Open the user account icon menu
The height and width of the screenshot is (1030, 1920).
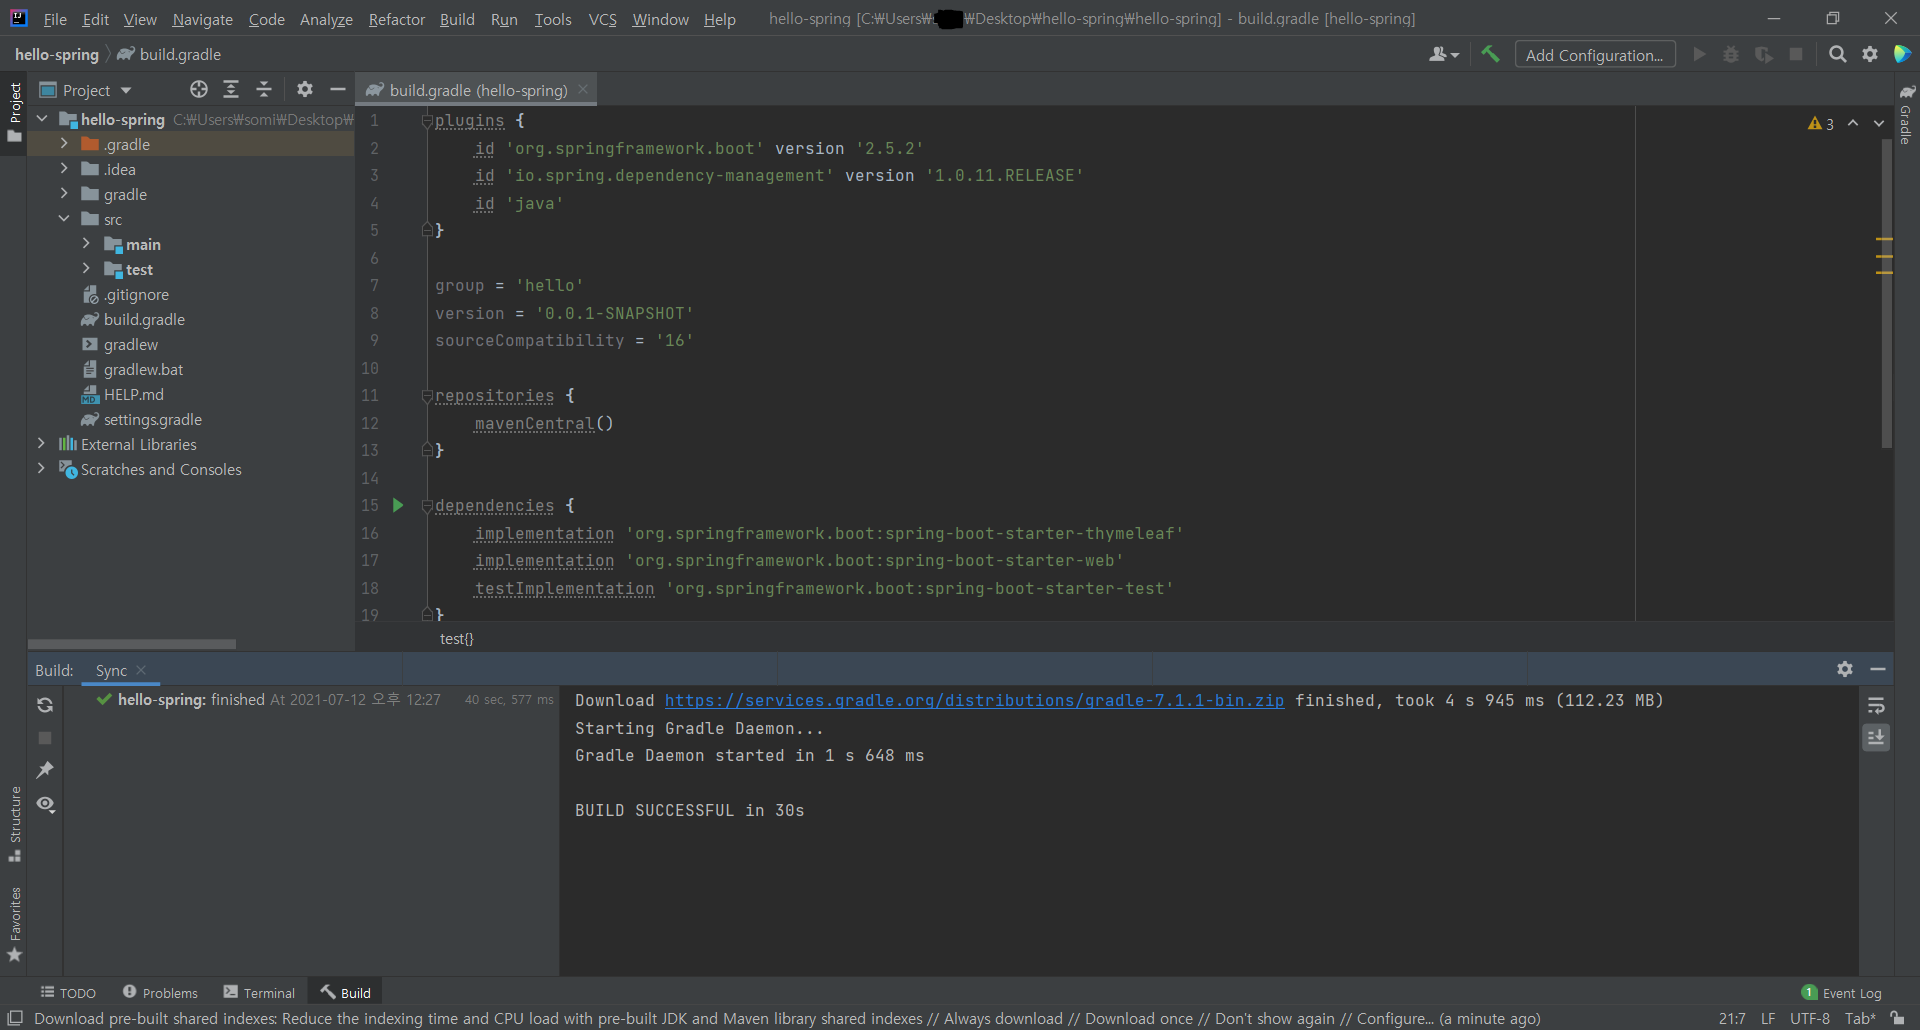[1444, 54]
